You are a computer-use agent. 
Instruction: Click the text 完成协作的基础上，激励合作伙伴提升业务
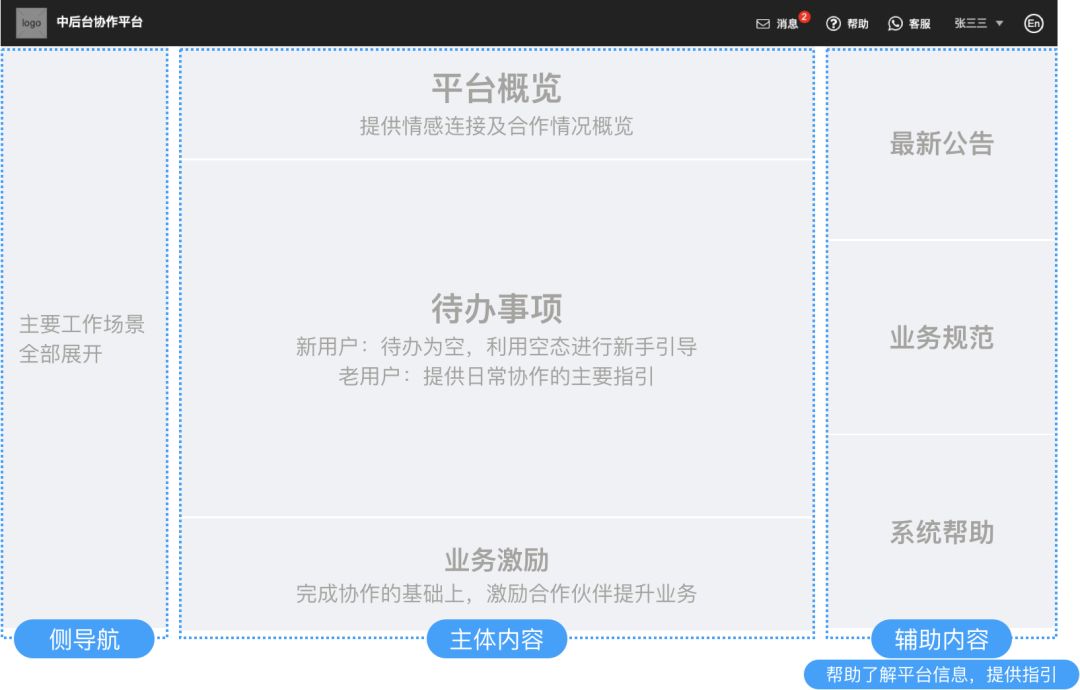click(497, 594)
